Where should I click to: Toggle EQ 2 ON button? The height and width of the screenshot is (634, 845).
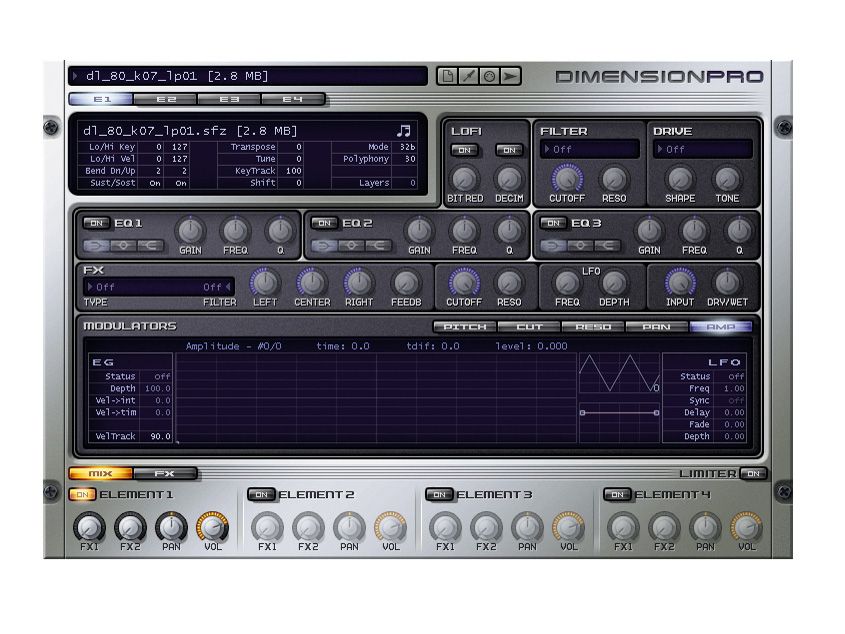click(324, 223)
